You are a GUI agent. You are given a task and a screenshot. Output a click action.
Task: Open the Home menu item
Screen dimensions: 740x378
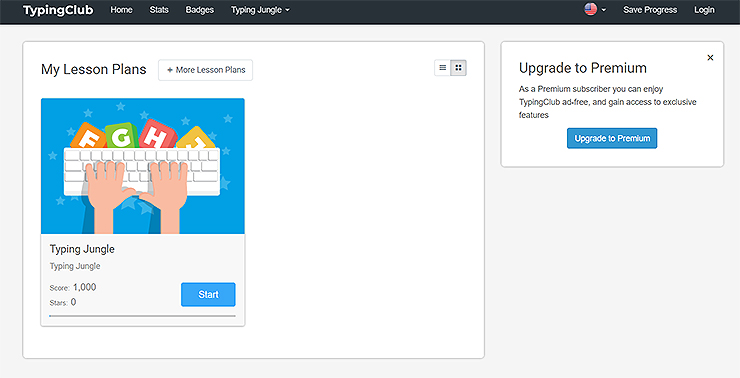tap(121, 10)
